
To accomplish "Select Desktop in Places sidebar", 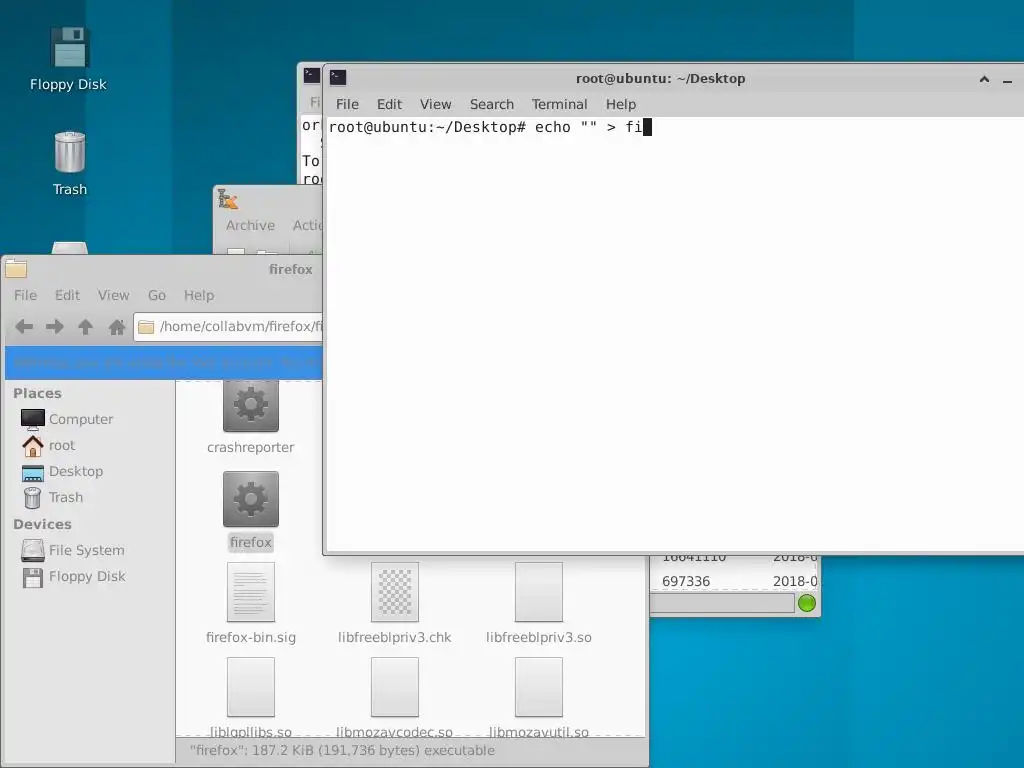I will [63, 472].
